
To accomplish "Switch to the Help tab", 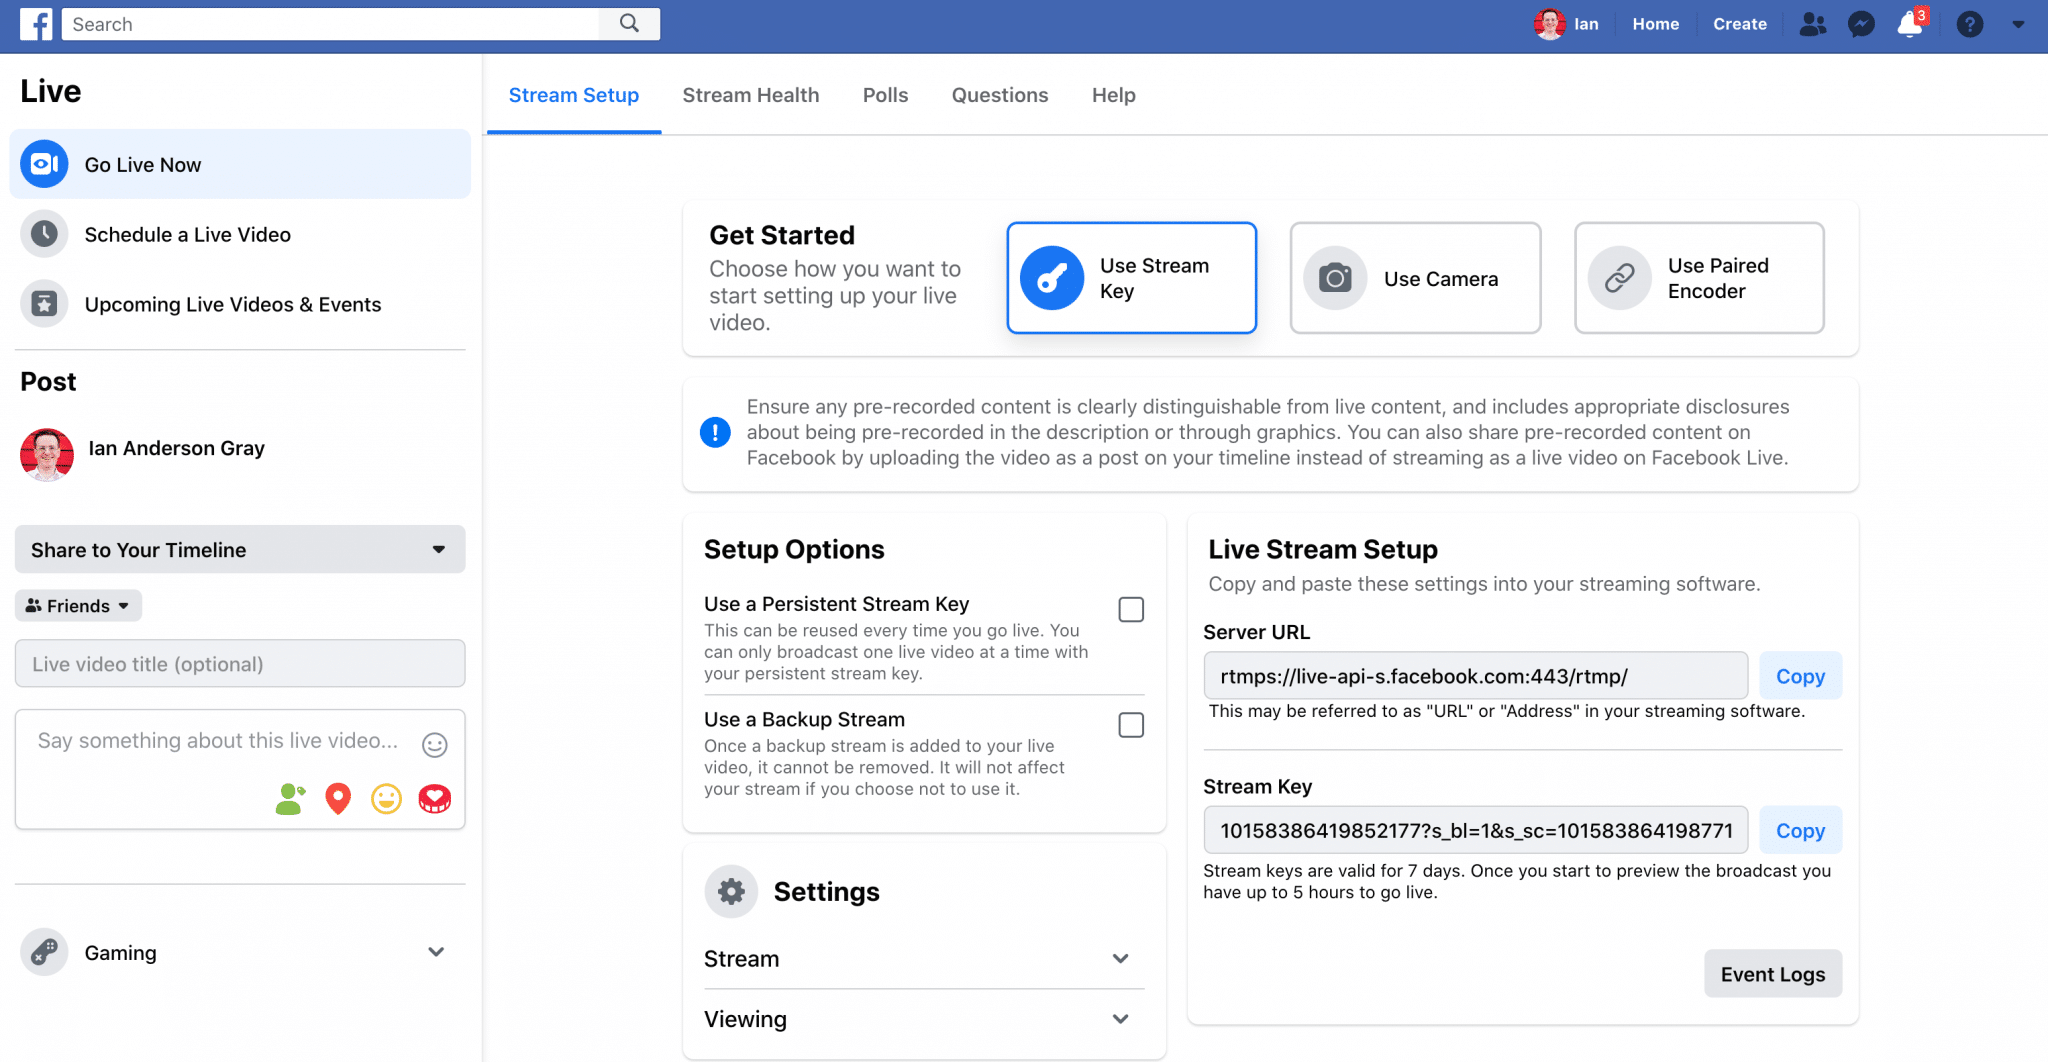I will point(1113,95).
